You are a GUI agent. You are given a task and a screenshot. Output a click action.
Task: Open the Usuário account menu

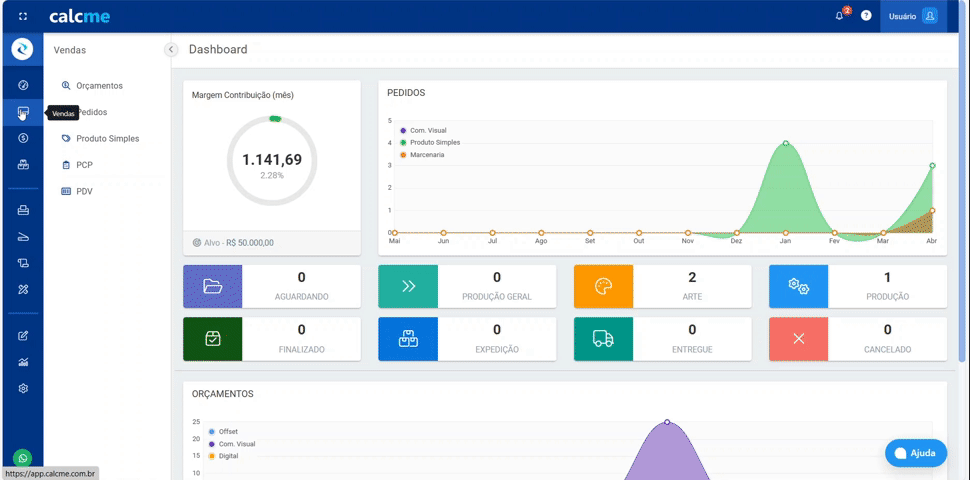click(913, 17)
